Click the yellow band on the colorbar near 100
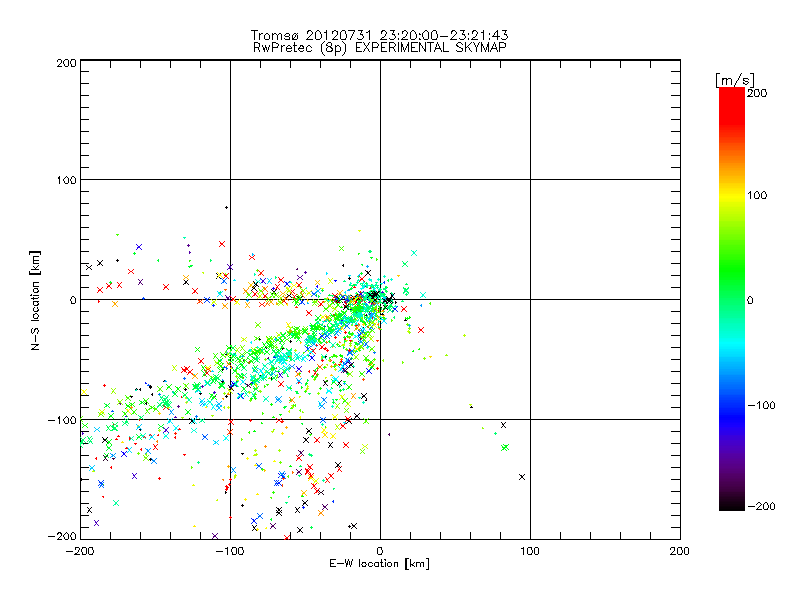 732,195
